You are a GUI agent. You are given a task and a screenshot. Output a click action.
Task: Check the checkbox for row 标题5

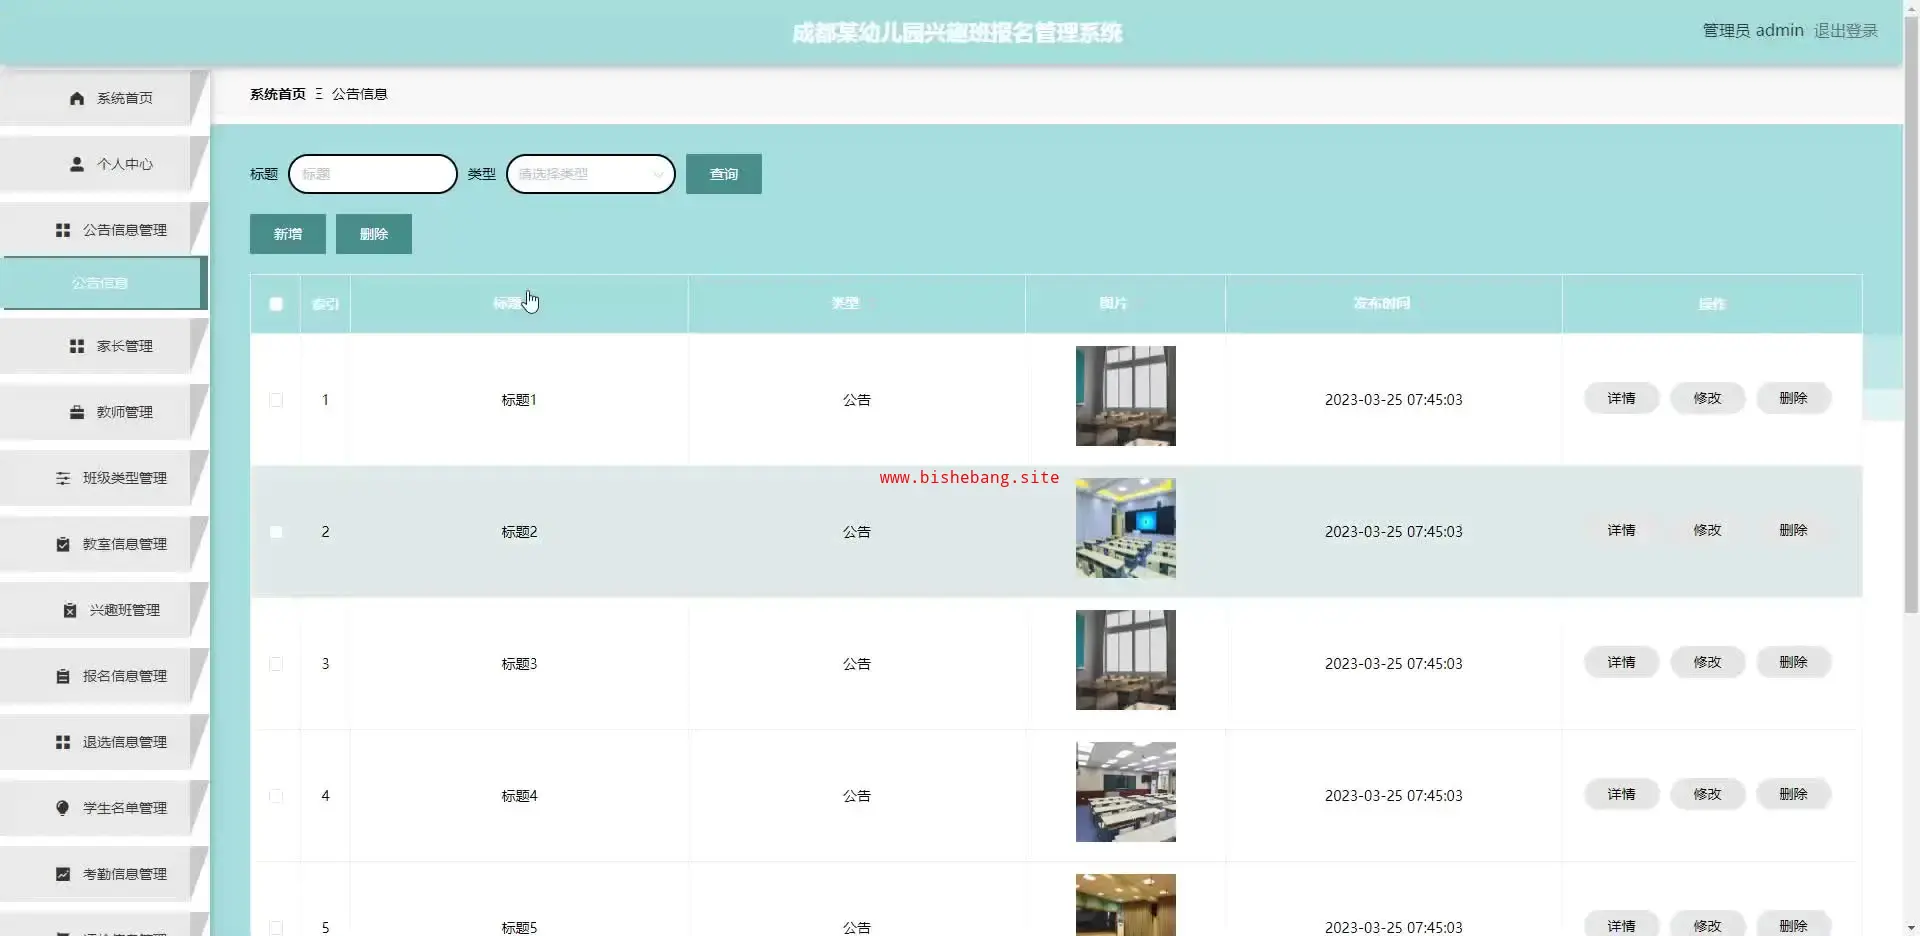[276, 927]
